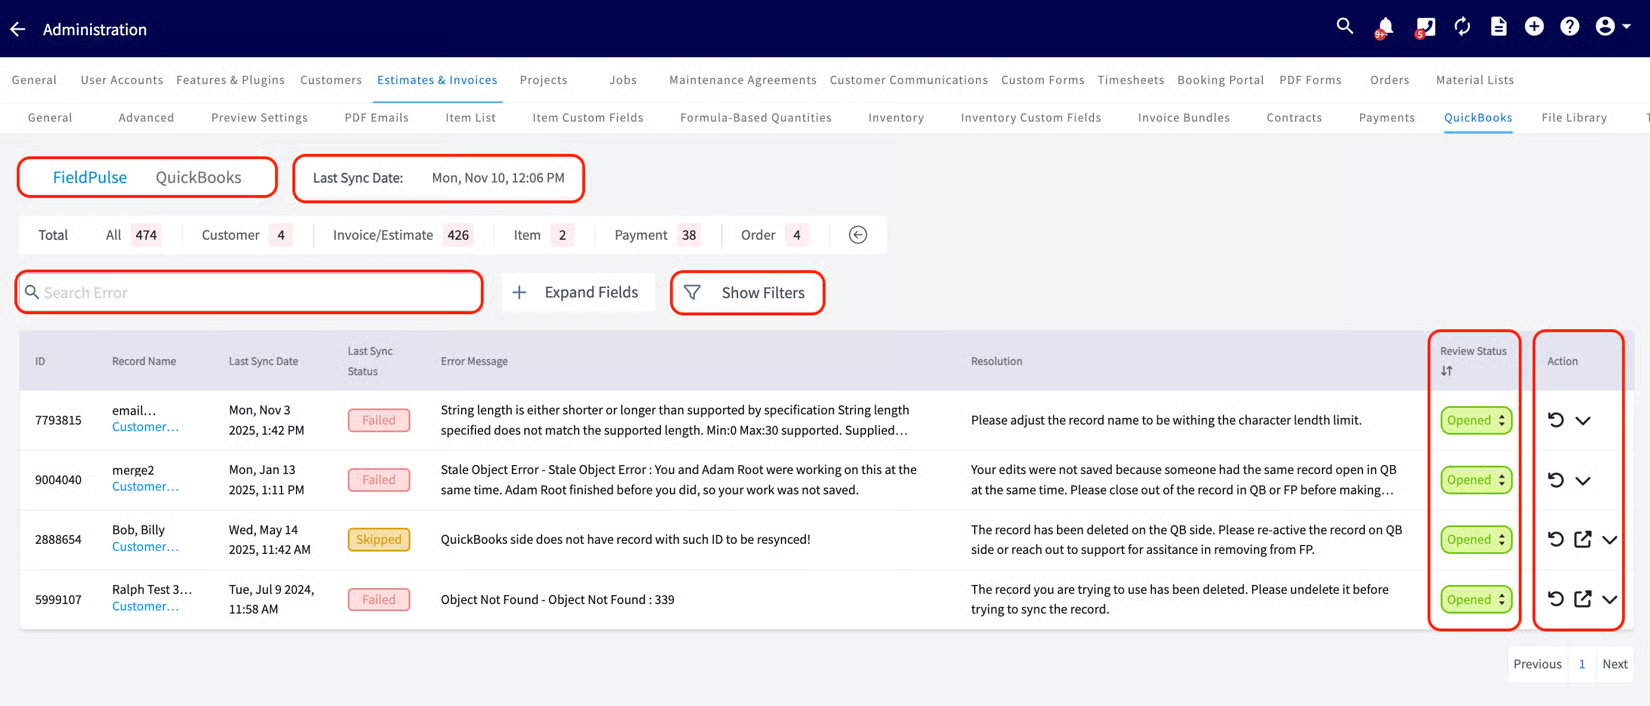This screenshot has width=1650, height=706.
Task: Open the User Accounts tab
Action: click(x=122, y=80)
